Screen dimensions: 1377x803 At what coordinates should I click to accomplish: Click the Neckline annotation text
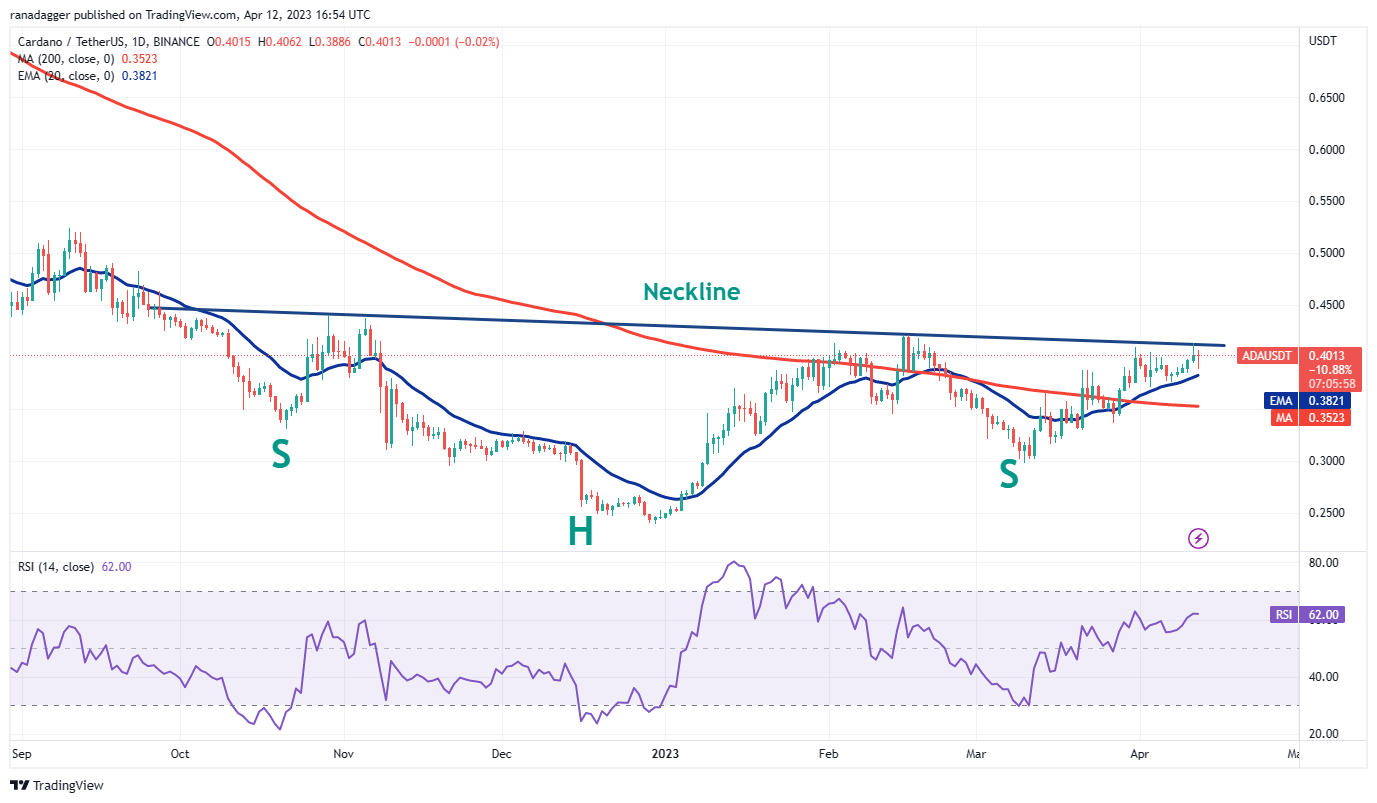691,292
